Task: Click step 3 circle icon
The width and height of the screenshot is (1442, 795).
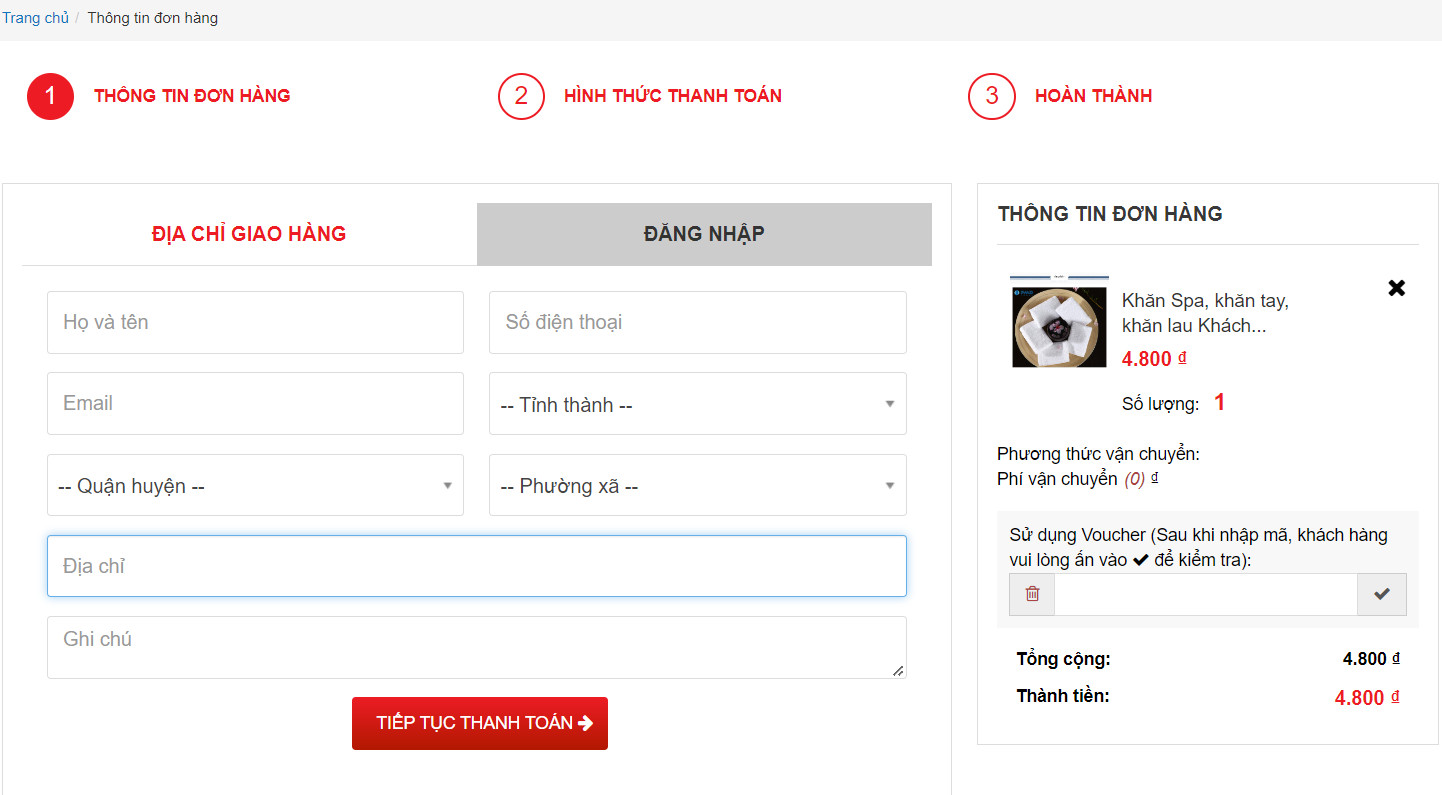Action: pyautogui.click(x=991, y=96)
